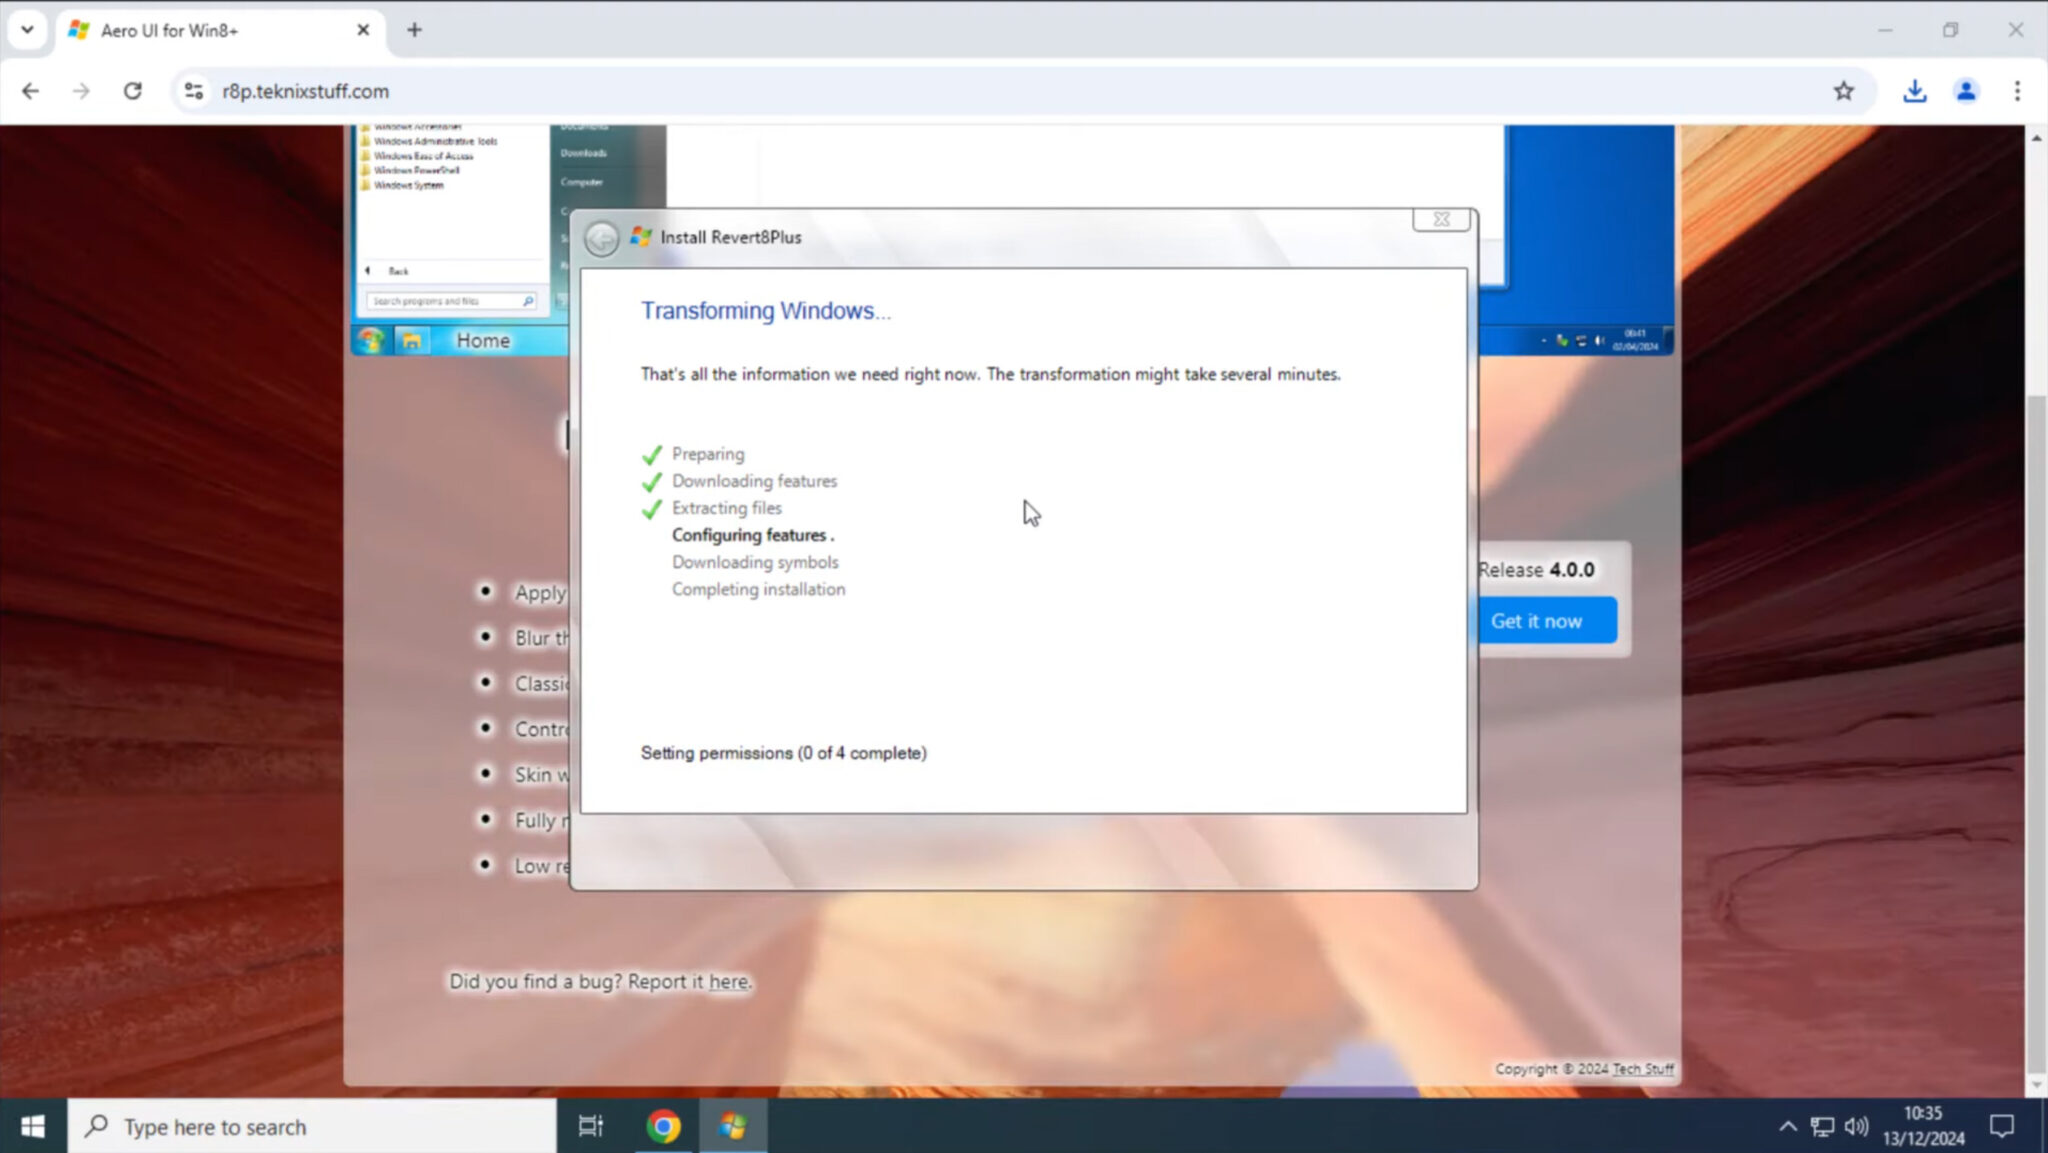2048x1153 pixels.
Task: Open Chrome downloads from the toolbar icon
Action: pos(1914,91)
